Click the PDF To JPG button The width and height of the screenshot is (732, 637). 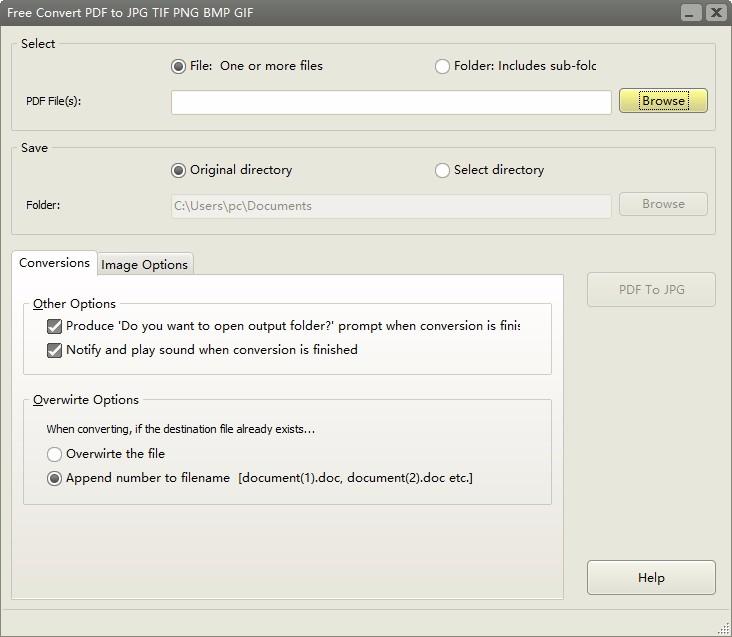[x=651, y=290]
